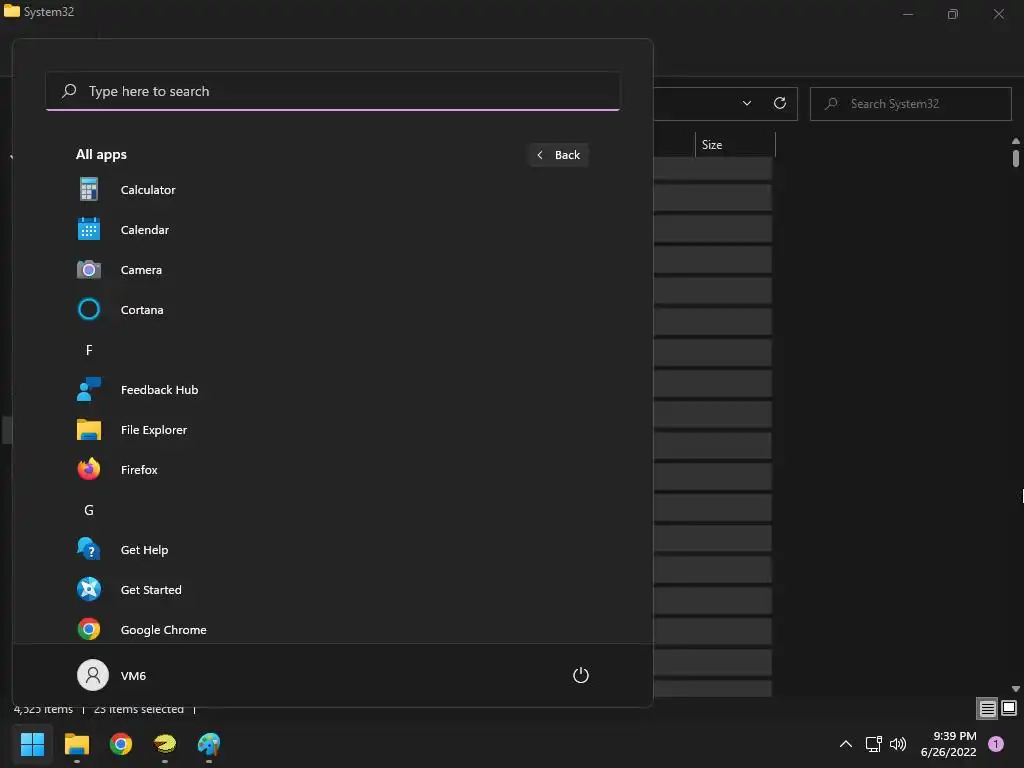The width and height of the screenshot is (1024, 768).
Task: Open the network icon in system tray
Action: click(x=873, y=744)
